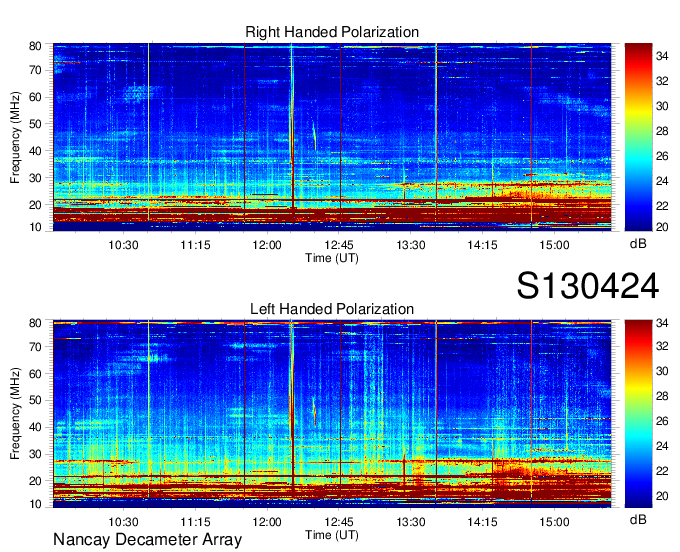The image size is (680, 552).
Task: Click 20 MHz tick of Right Handed plot
Action: [x=35, y=205]
